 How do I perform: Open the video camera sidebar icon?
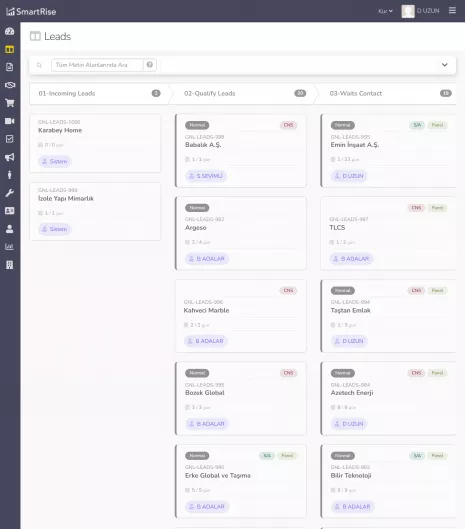(x=10, y=121)
